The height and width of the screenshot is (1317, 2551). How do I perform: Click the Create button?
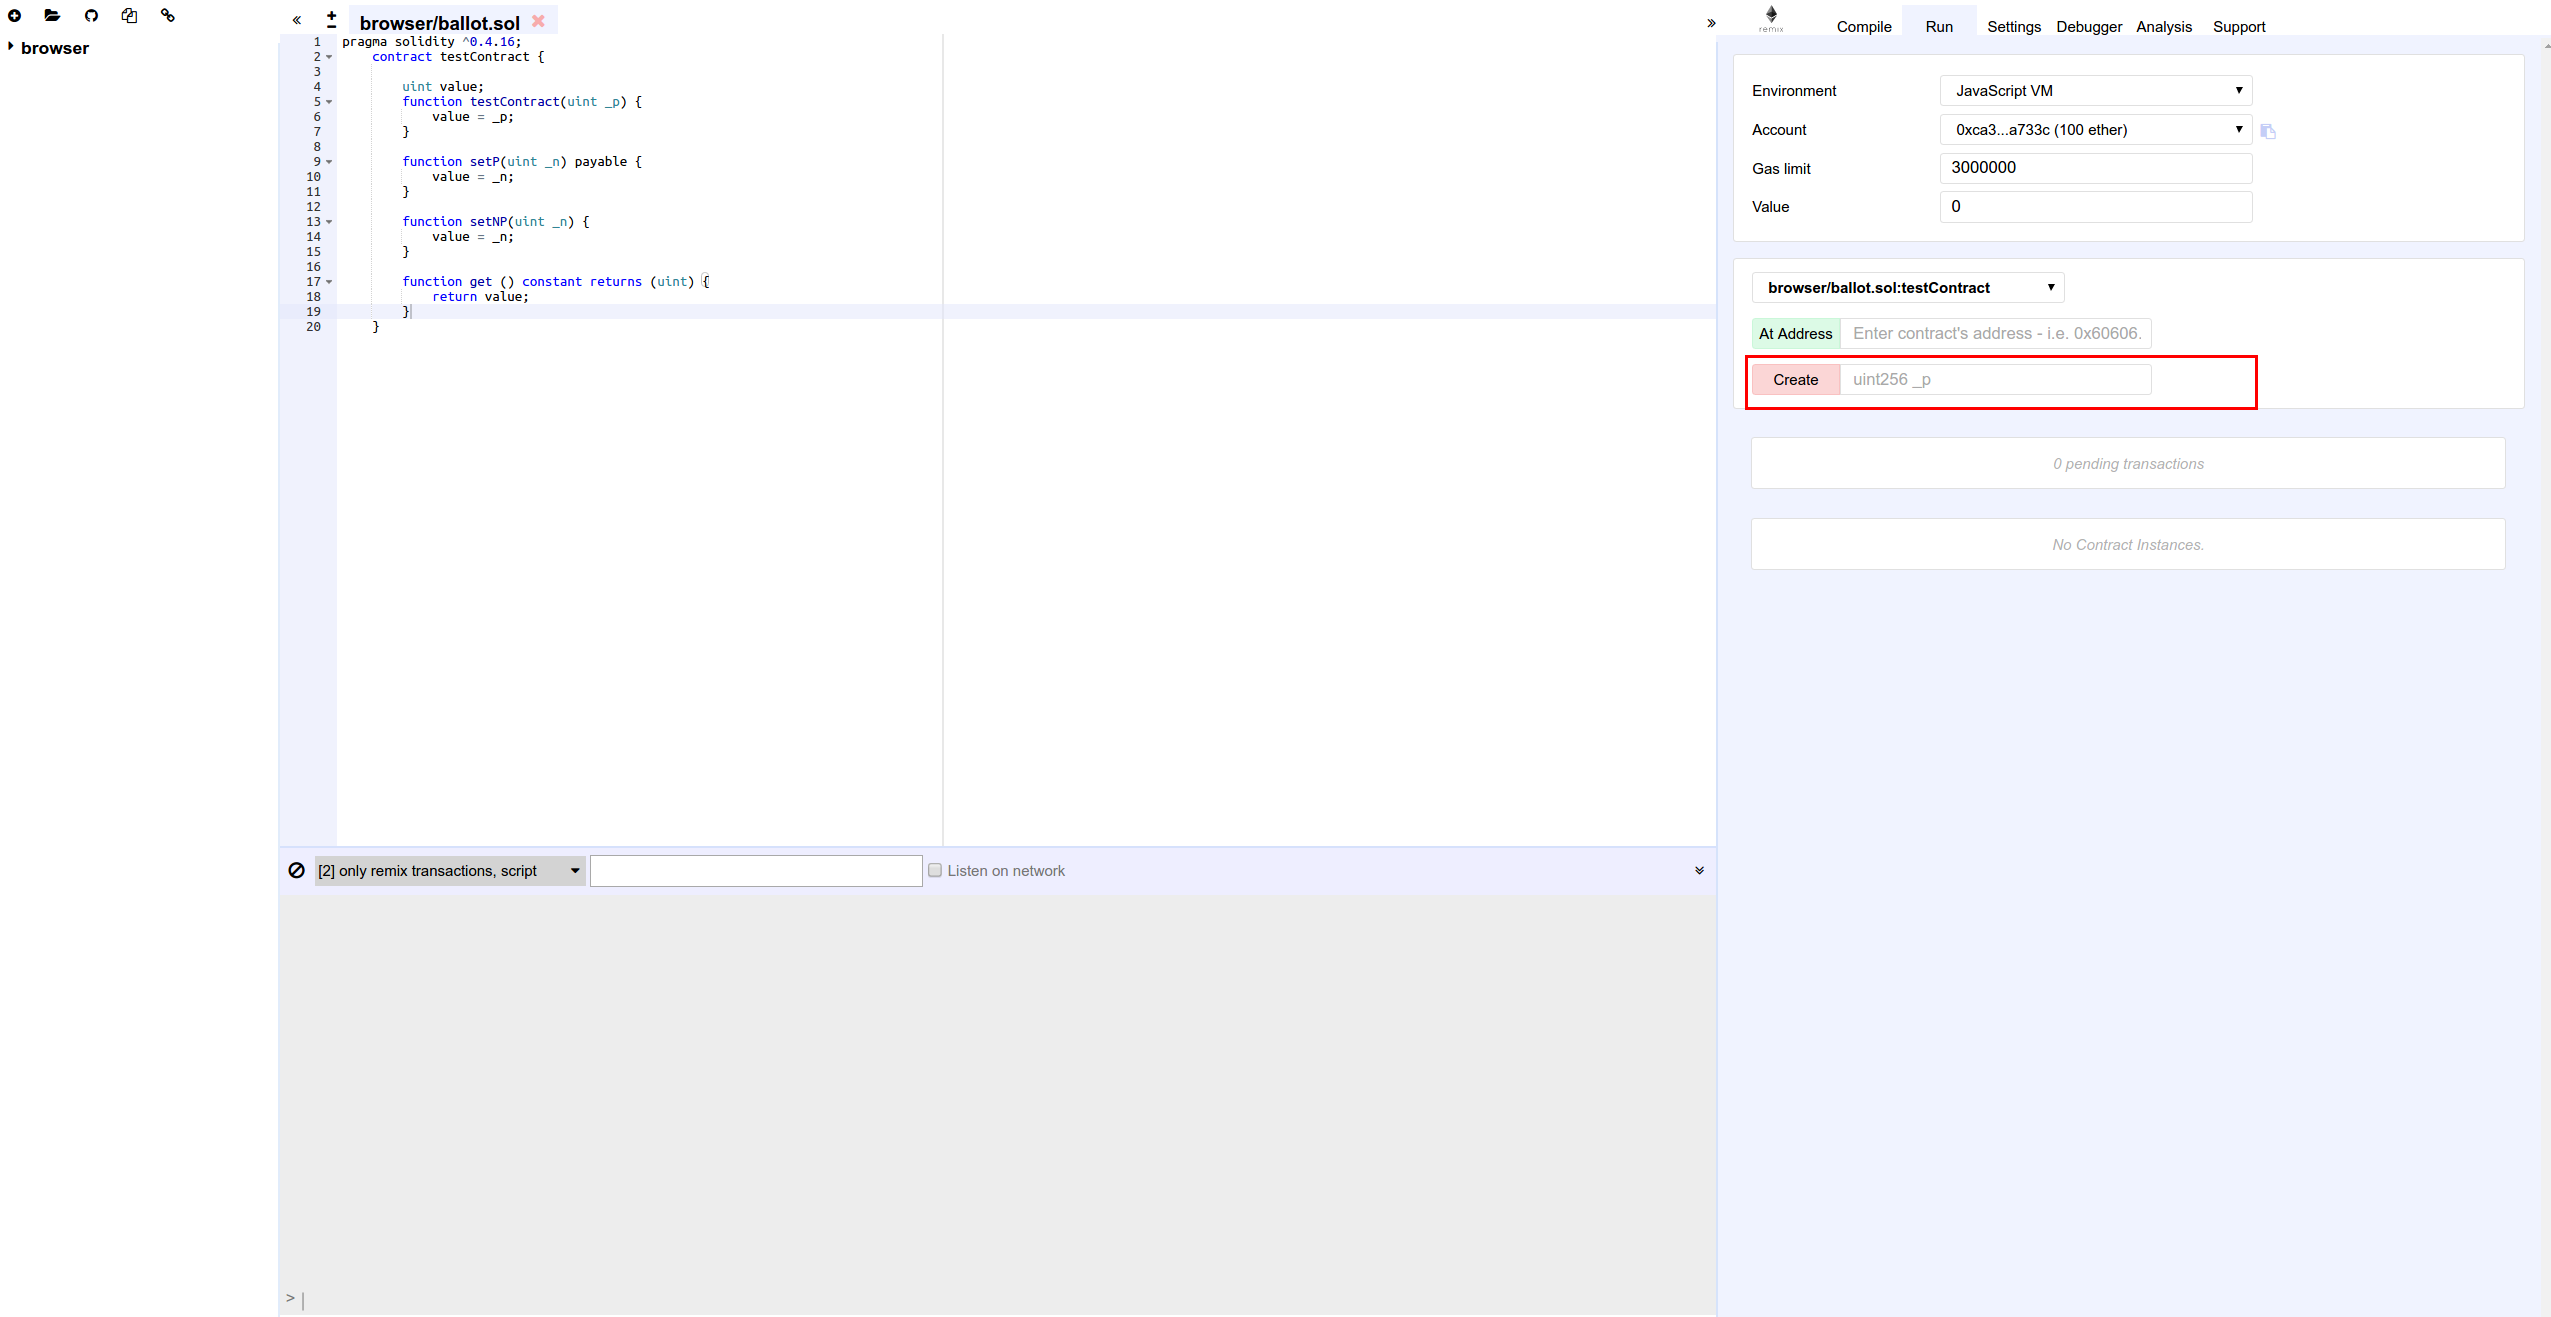click(1795, 380)
